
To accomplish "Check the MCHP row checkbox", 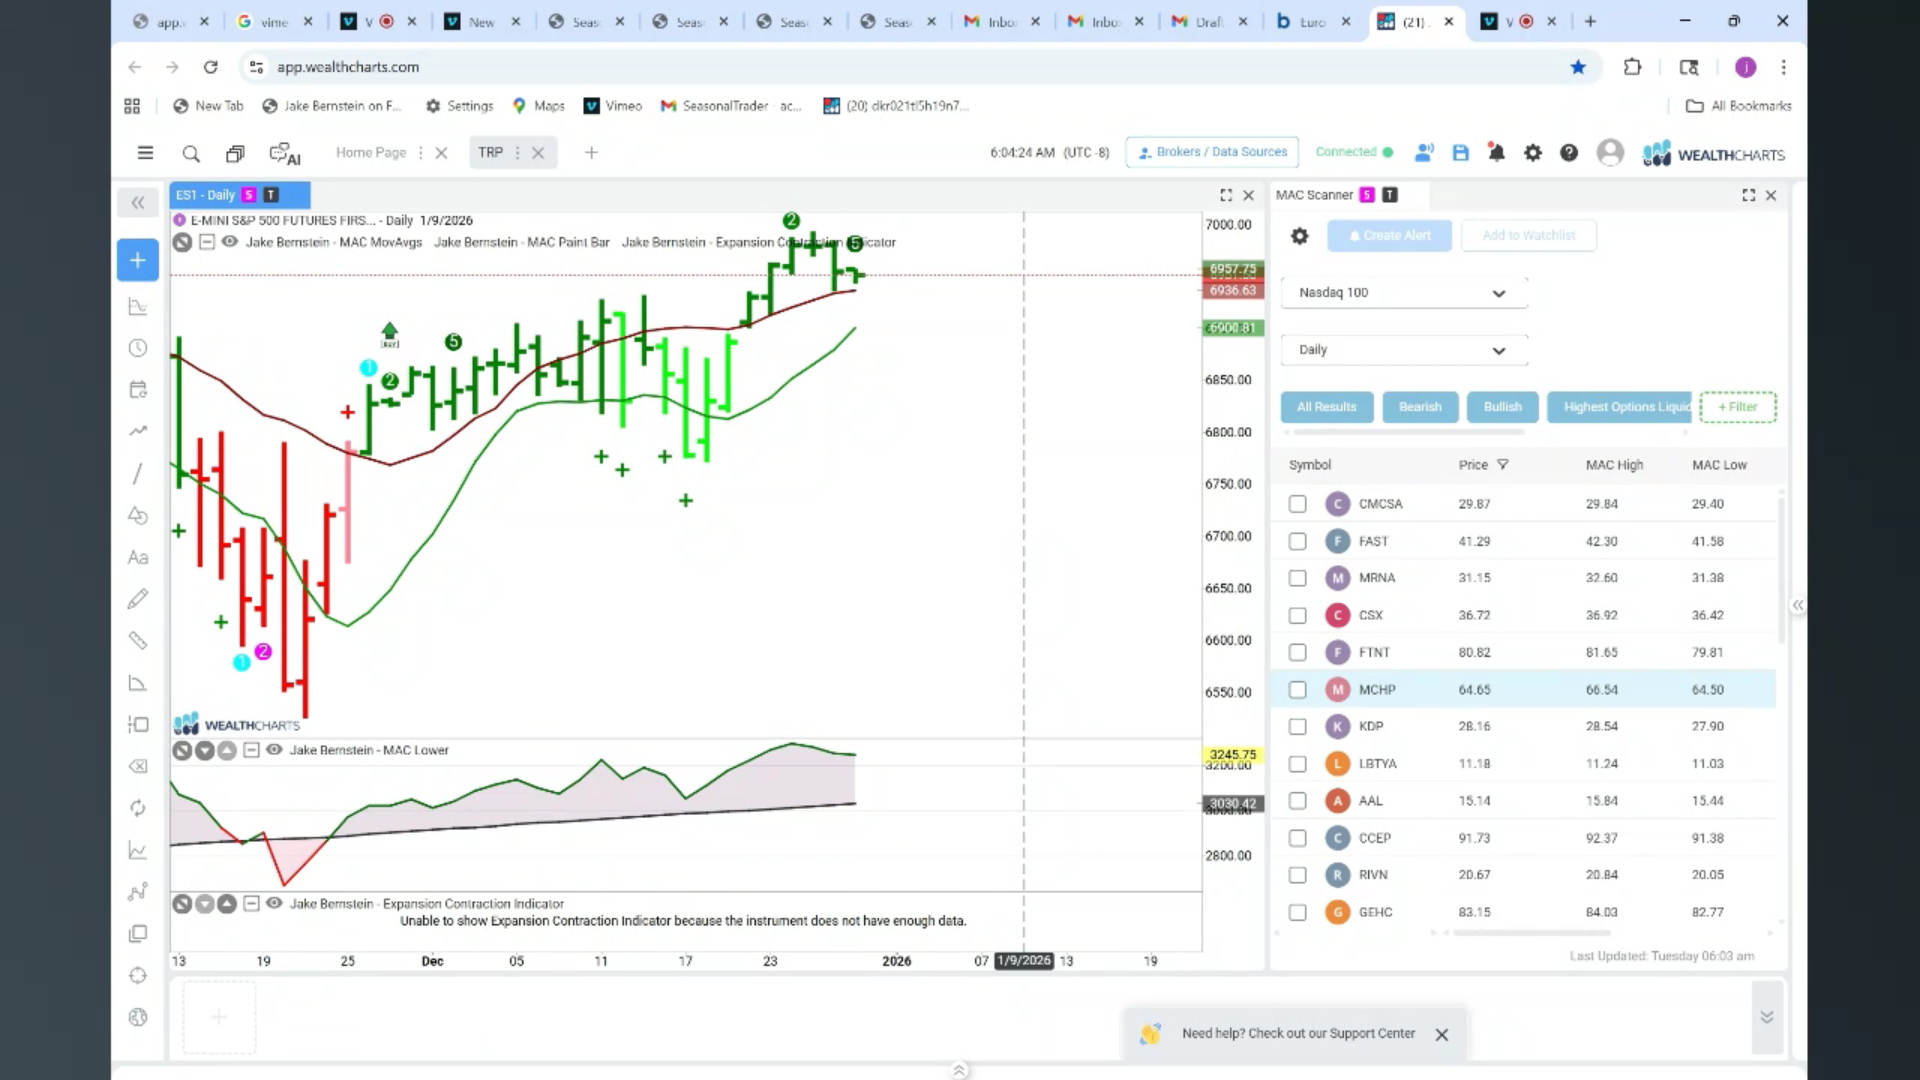I will 1297,690.
